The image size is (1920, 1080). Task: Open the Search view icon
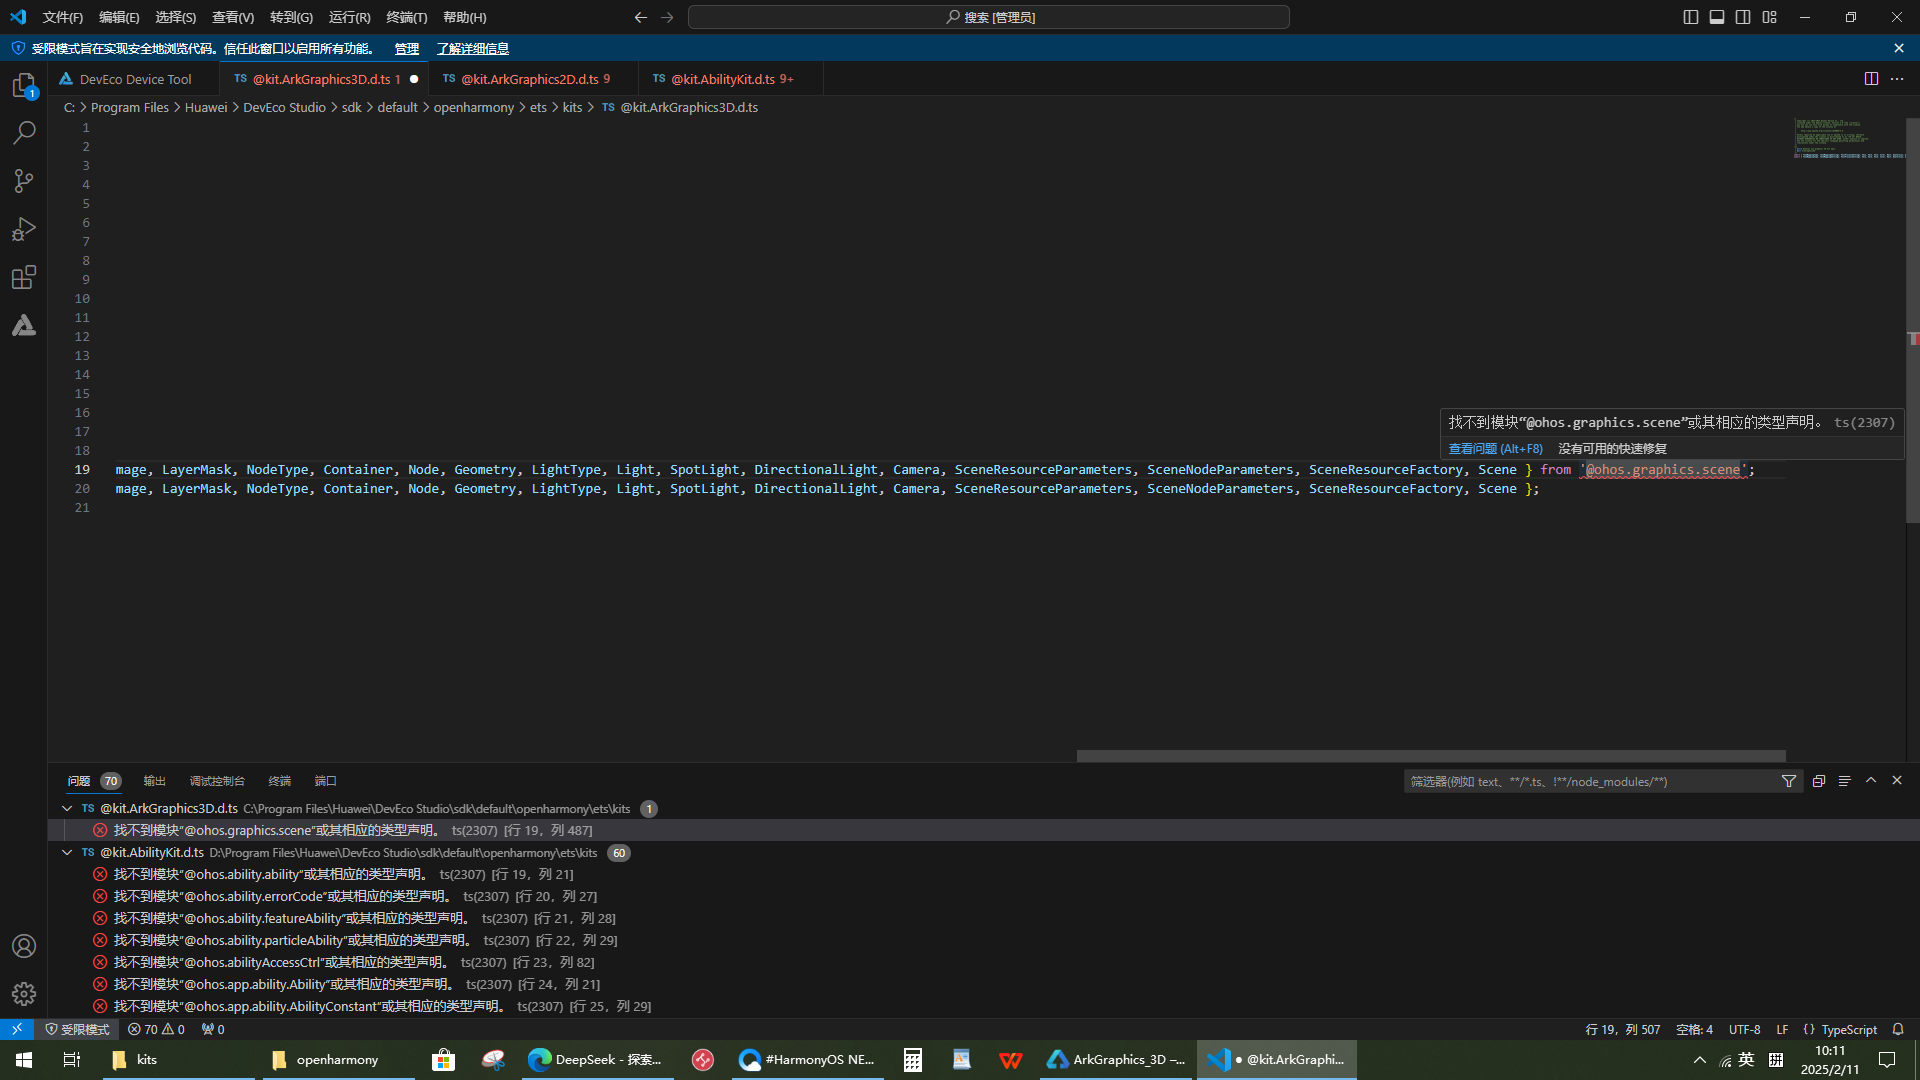24,133
